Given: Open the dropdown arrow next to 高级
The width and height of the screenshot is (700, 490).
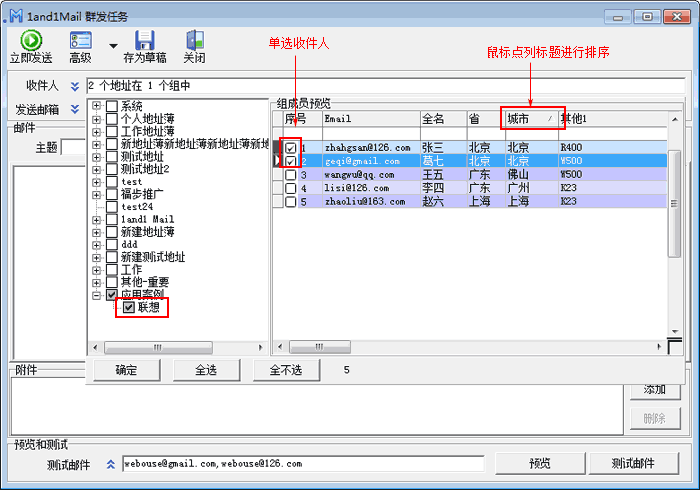Looking at the screenshot, I should tap(113, 46).
